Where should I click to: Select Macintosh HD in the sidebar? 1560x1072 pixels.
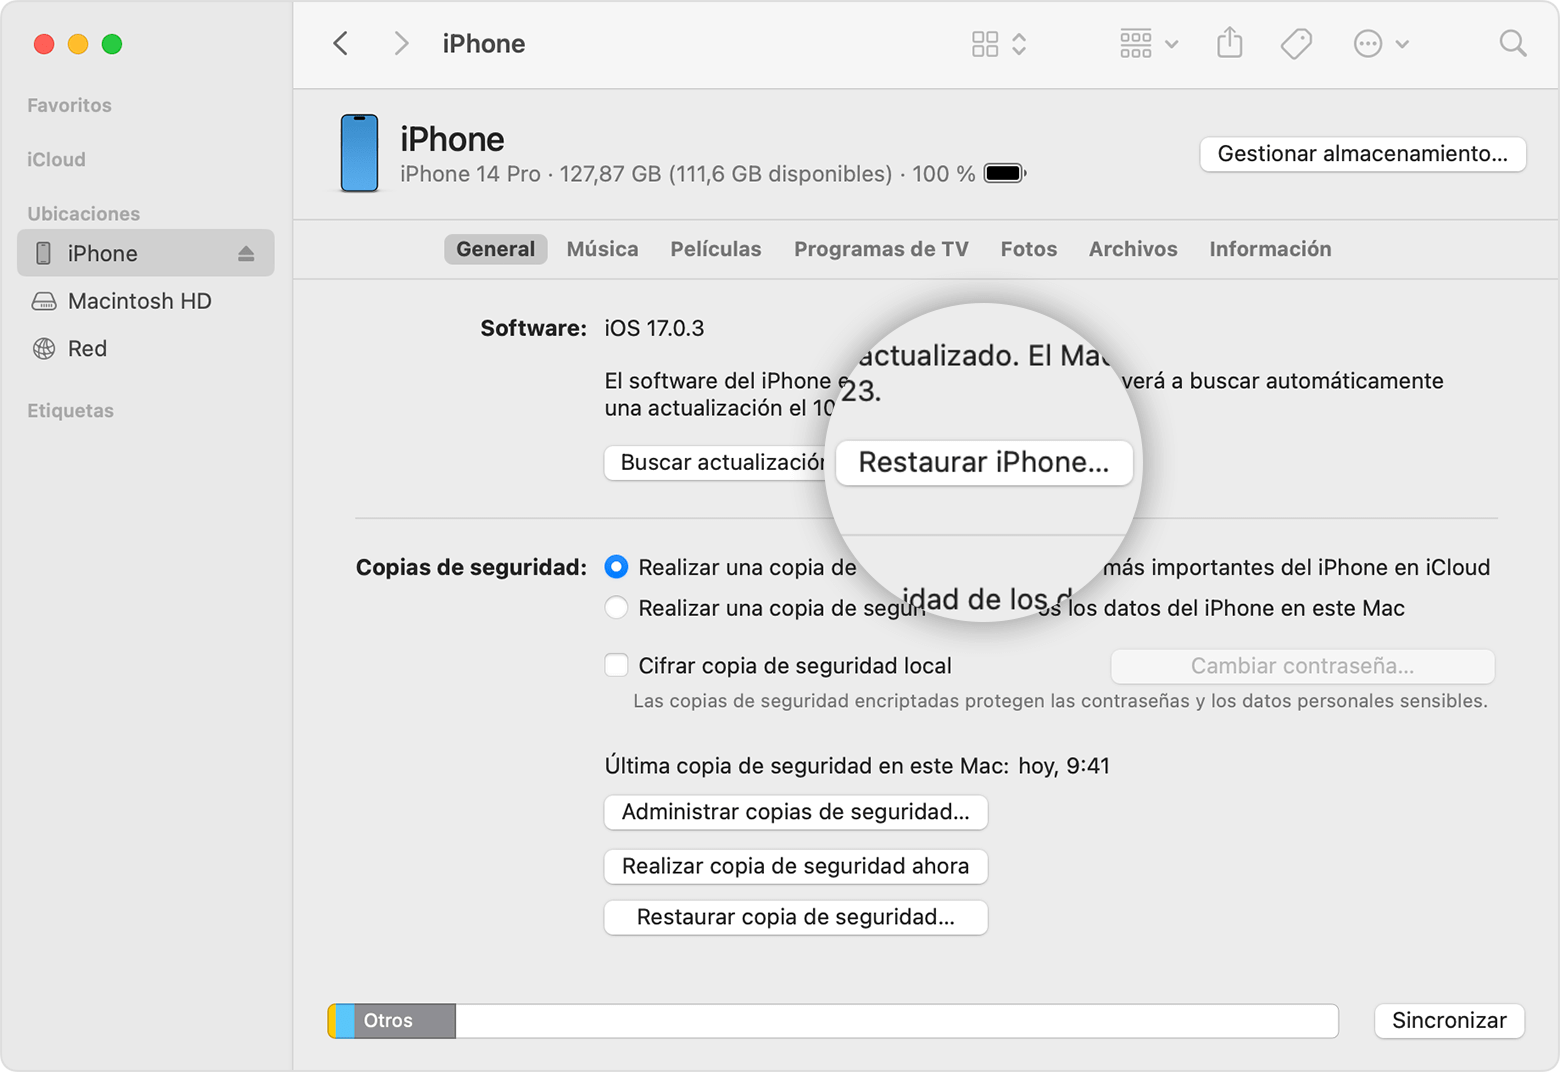[139, 301]
